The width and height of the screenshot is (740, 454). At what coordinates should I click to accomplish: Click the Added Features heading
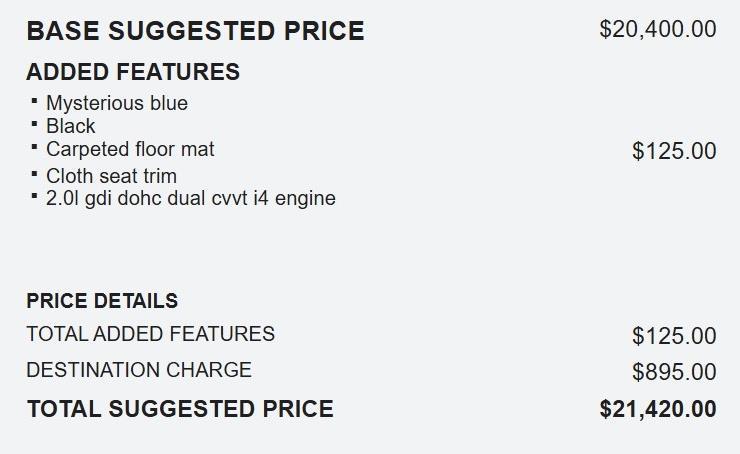click(133, 72)
